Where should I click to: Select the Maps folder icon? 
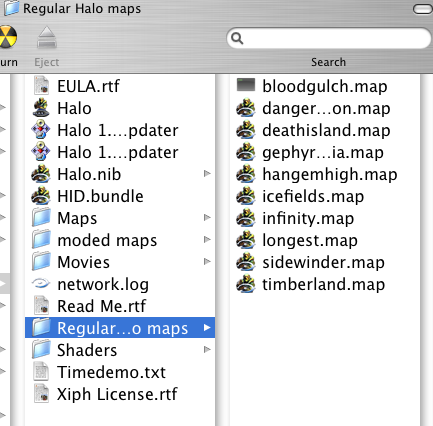pyautogui.click(x=41, y=218)
